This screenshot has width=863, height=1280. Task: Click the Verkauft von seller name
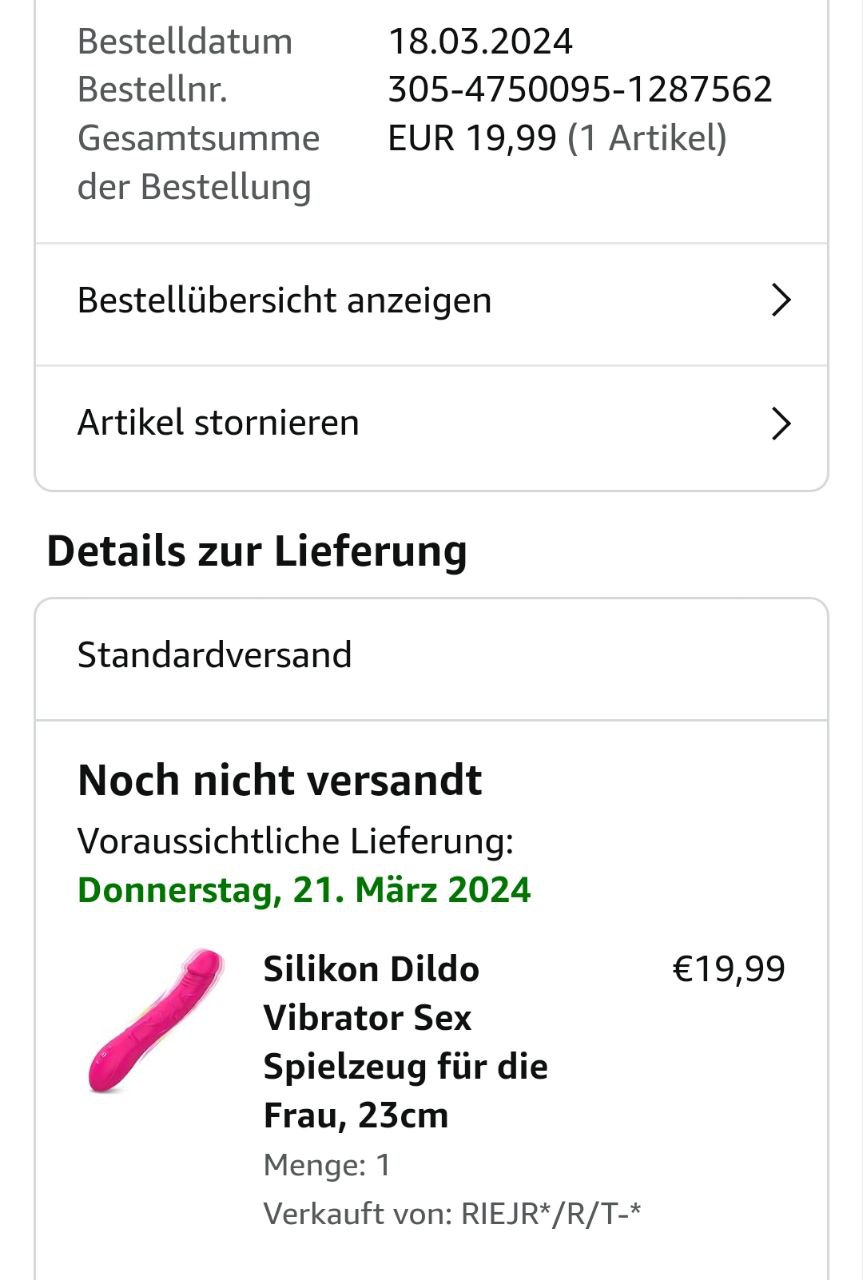point(550,1214)
